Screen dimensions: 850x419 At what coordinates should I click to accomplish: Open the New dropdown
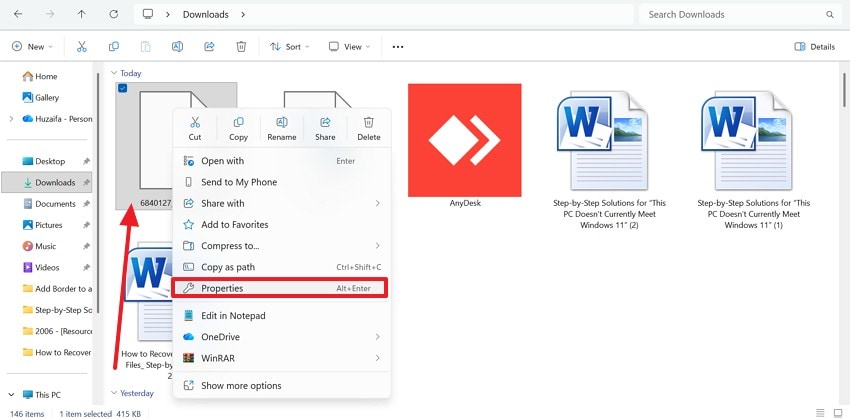pyautogui.click(x=32, y=47)
